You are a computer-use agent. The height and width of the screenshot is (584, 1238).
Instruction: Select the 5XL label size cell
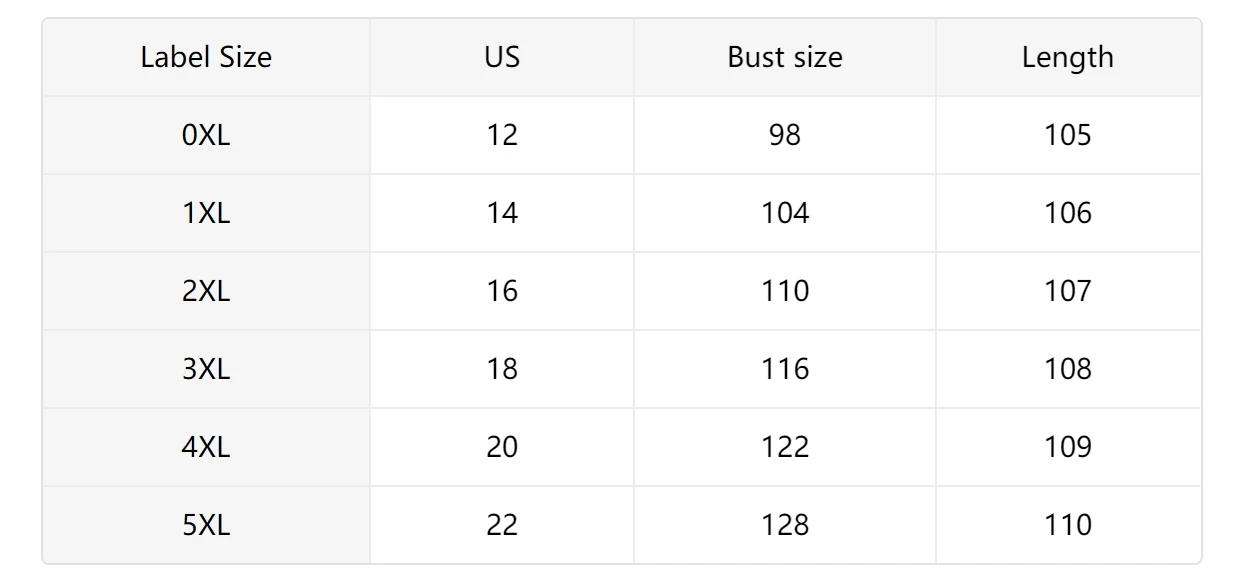[206, 525]
